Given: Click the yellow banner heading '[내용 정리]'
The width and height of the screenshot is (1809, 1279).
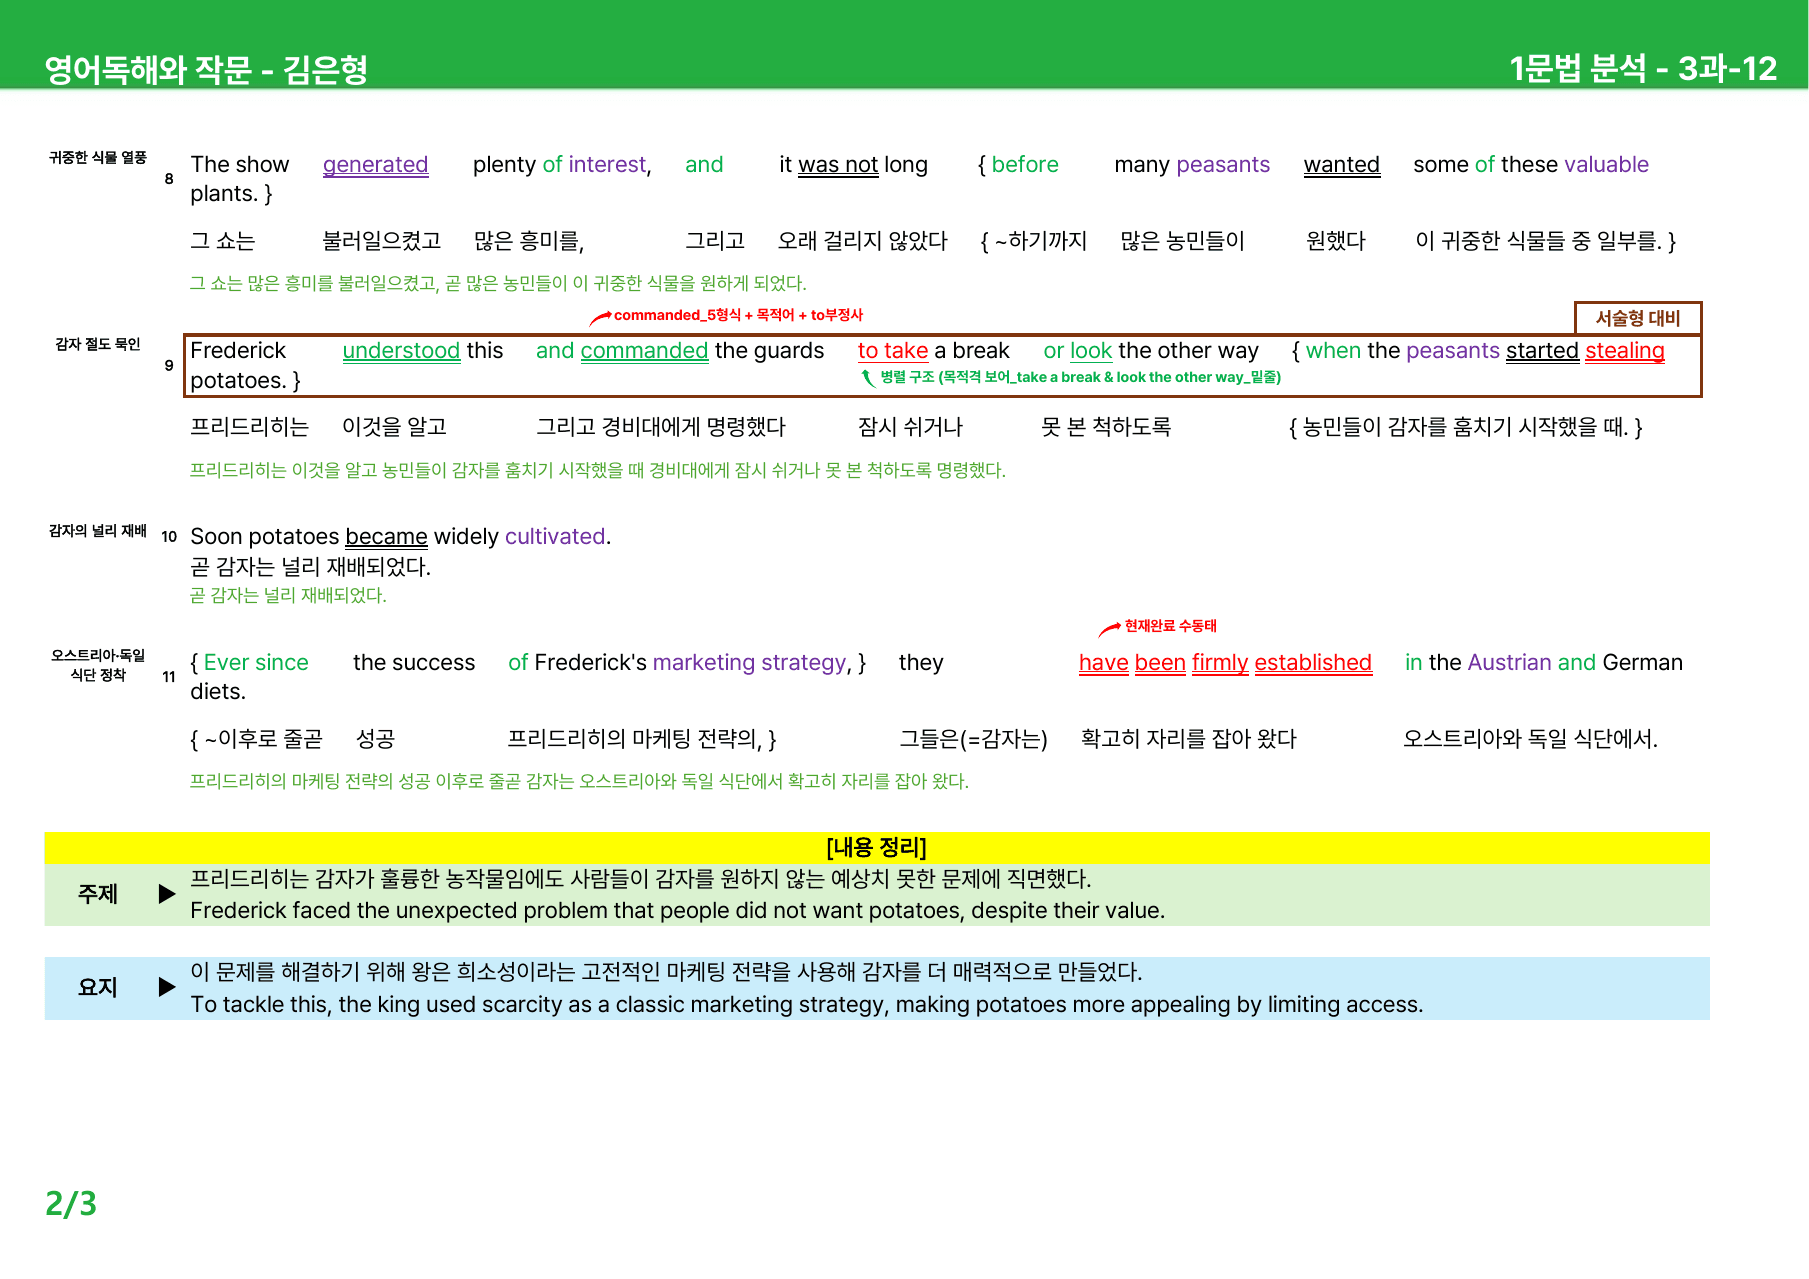Looking at the screenshot, I should pos(876,847).
